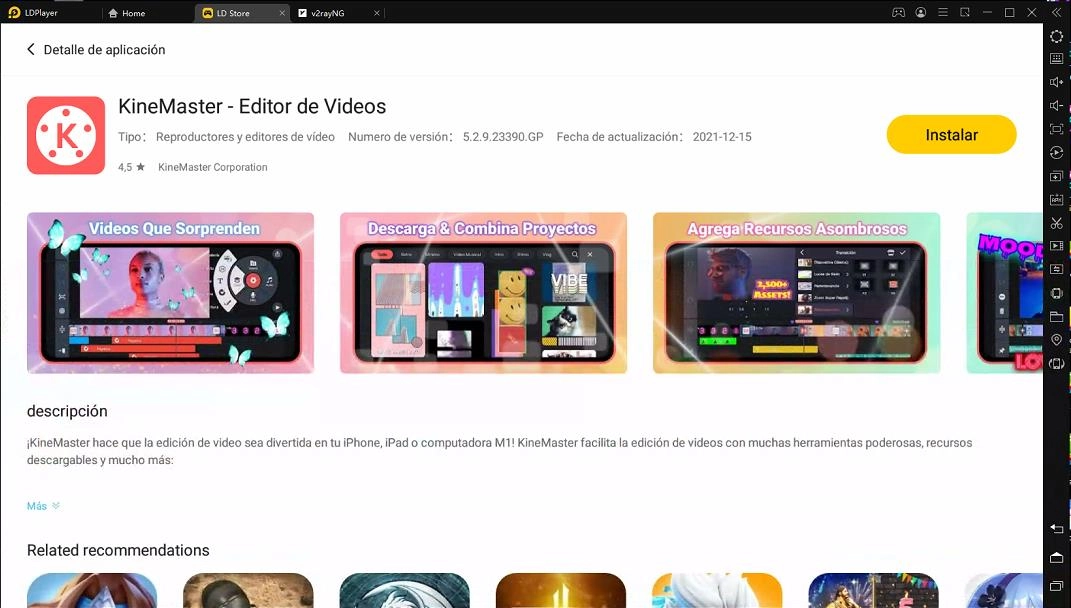The width and height of the screenshot is (1071, 608).
Task: Open the keyboard mapping tool
Action: tap(1056, 59)
